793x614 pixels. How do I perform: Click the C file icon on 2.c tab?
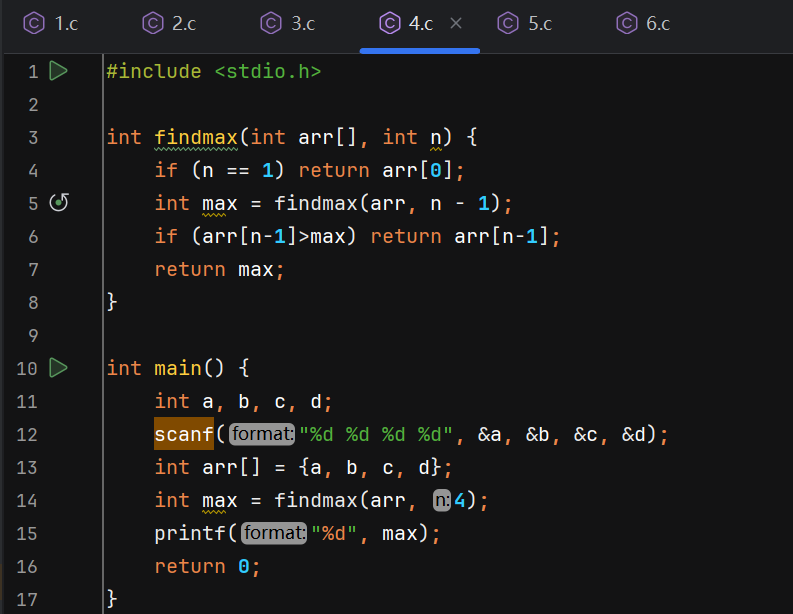[x=153, y=23]
